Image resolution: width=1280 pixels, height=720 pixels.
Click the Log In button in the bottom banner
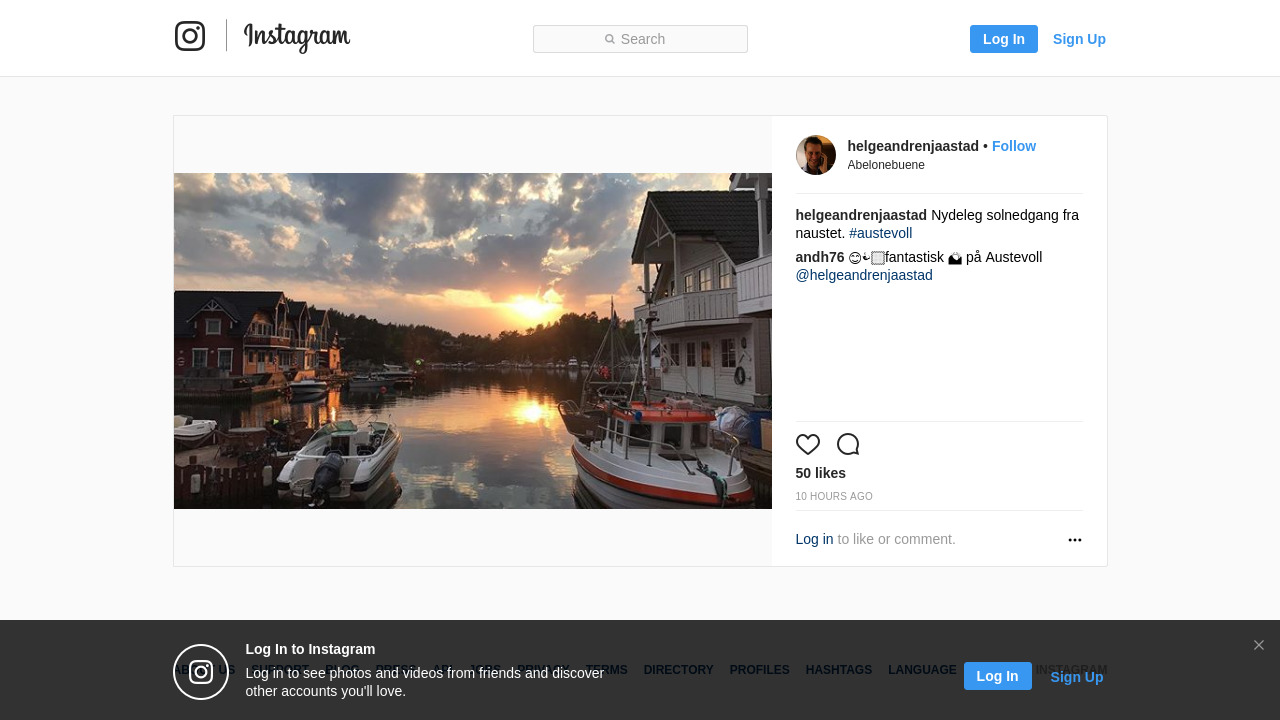tap(998, 676)
